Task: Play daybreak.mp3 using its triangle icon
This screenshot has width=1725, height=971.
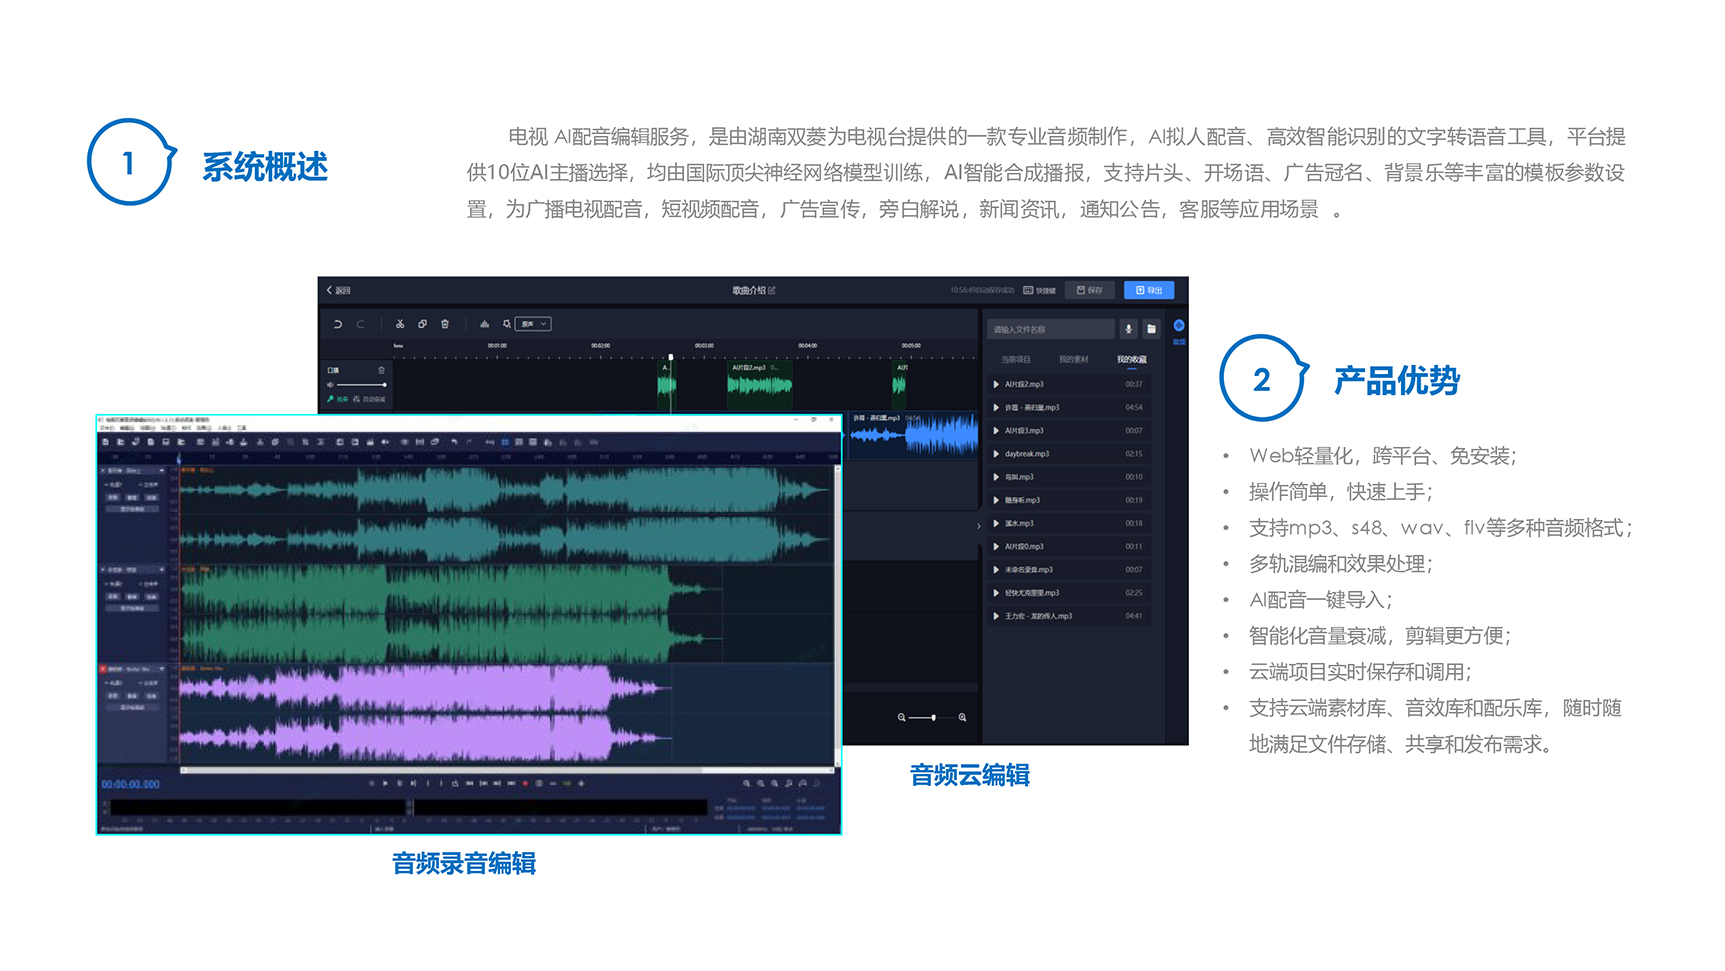Action: [996, 454]
